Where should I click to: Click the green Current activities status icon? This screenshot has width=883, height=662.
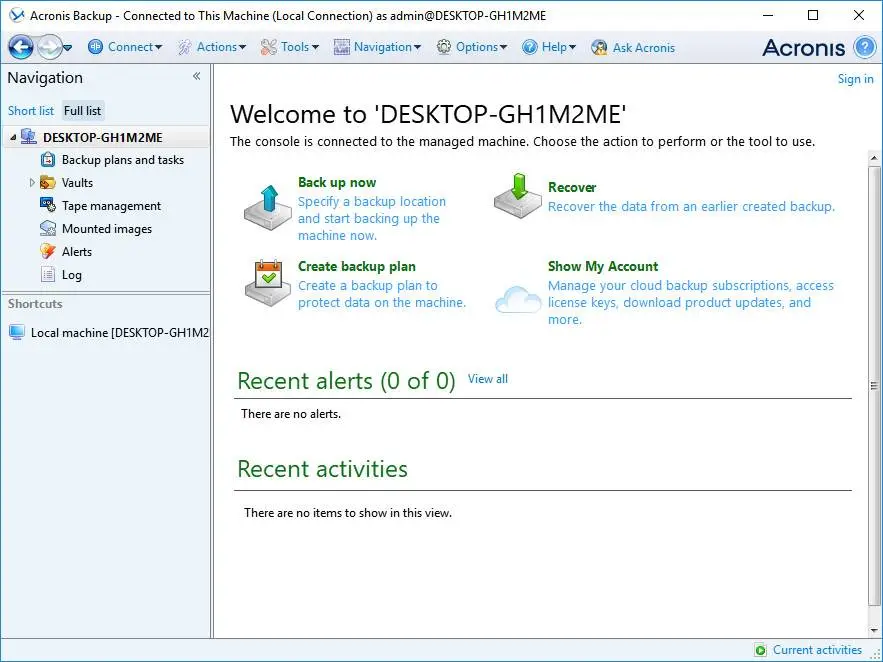coord(760,650)
